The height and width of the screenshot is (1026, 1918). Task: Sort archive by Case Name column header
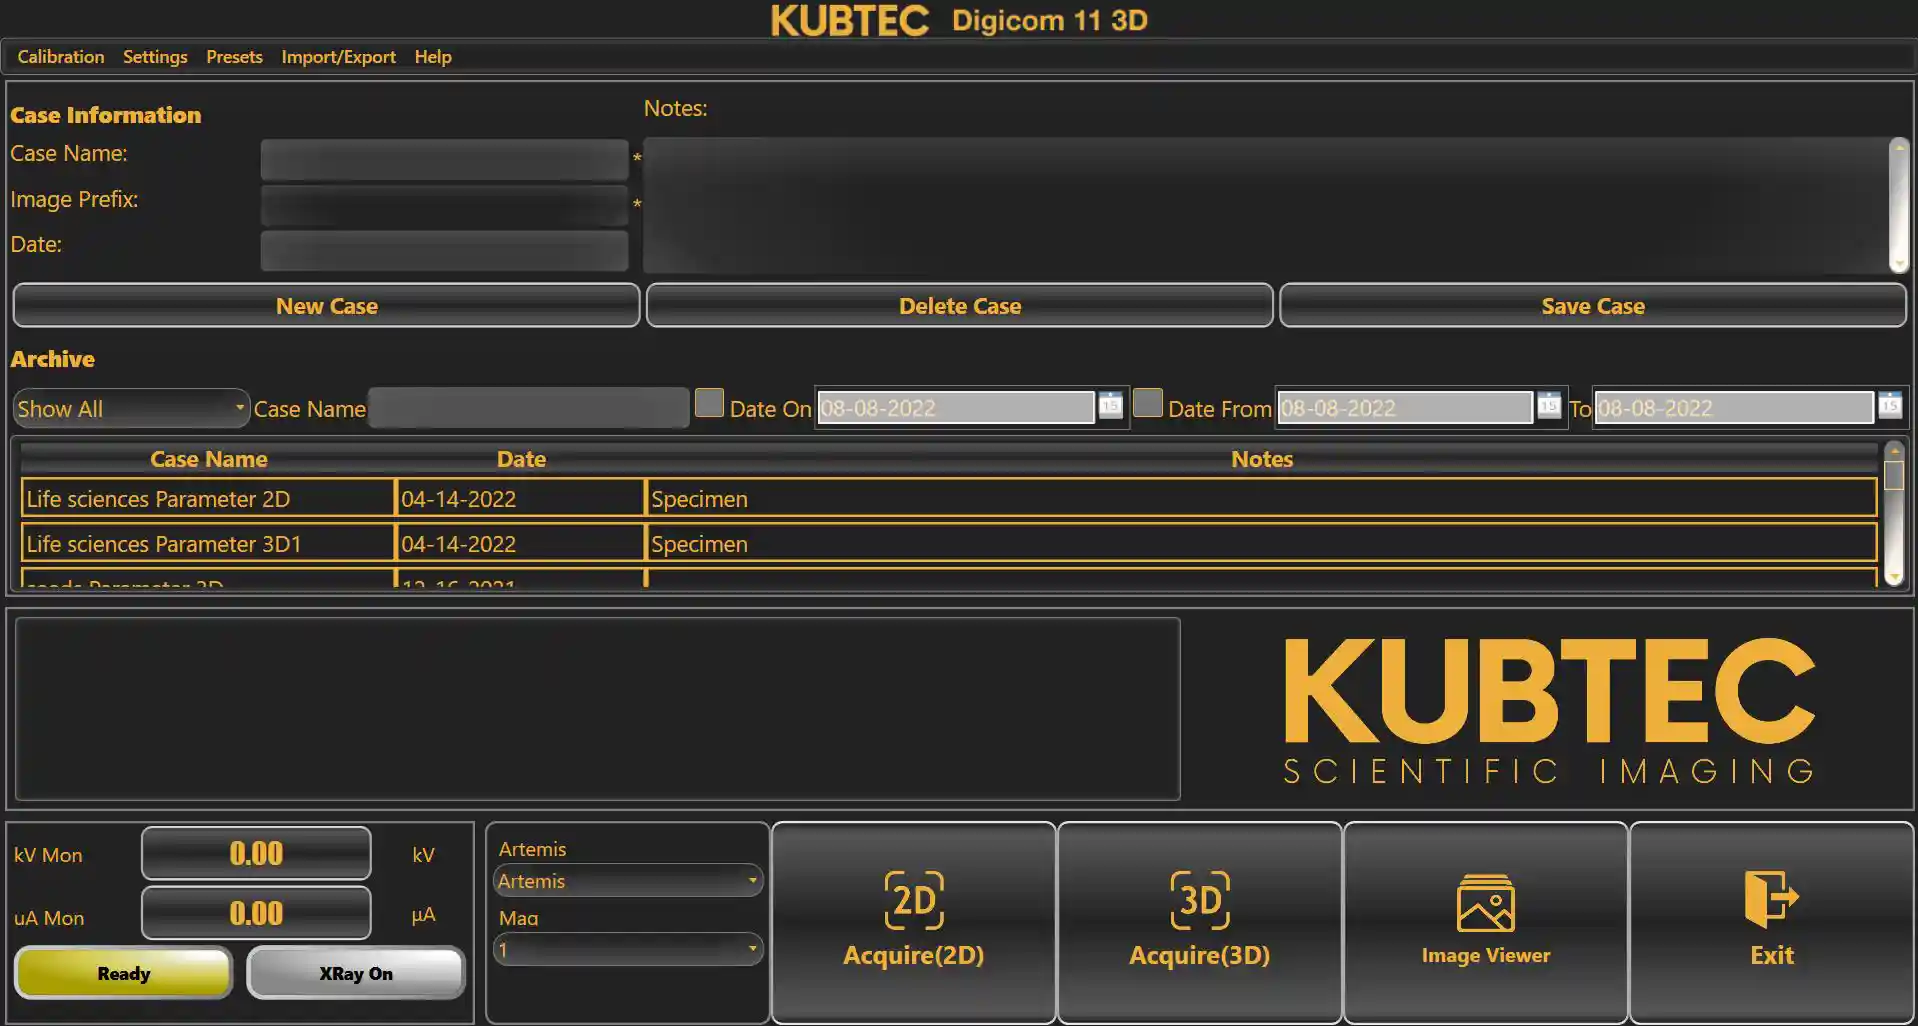coord(208,459)
